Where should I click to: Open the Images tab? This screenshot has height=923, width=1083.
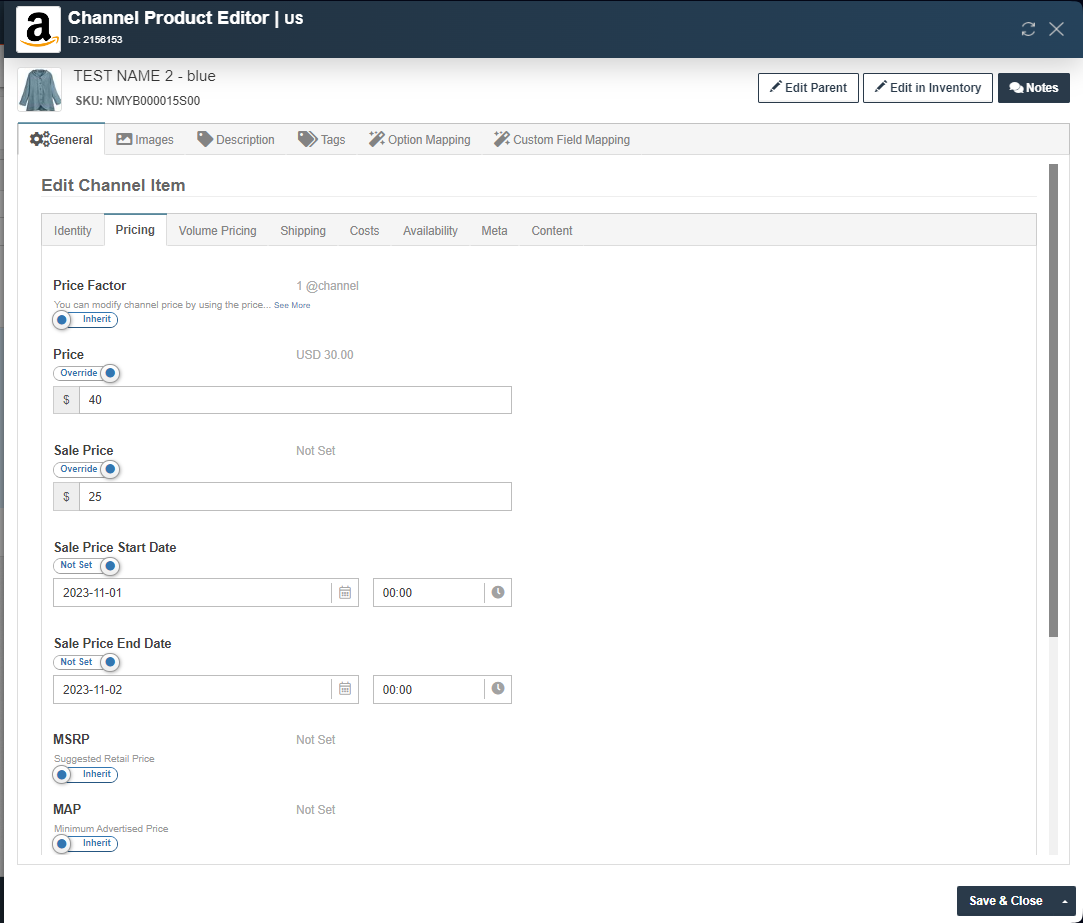(x=145, y=140)
